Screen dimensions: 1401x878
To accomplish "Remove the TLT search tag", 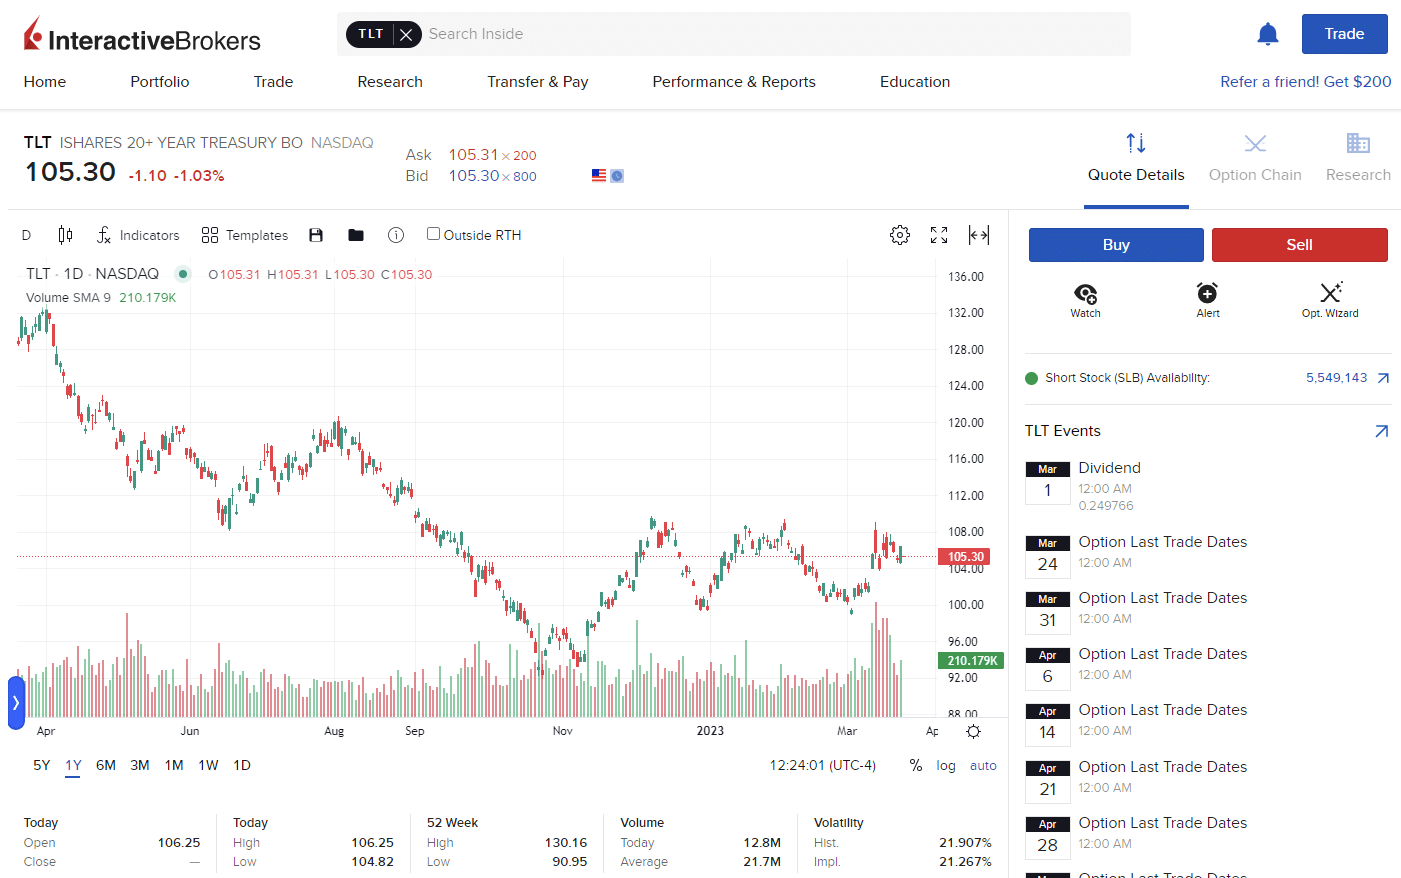I will (406, 34).
